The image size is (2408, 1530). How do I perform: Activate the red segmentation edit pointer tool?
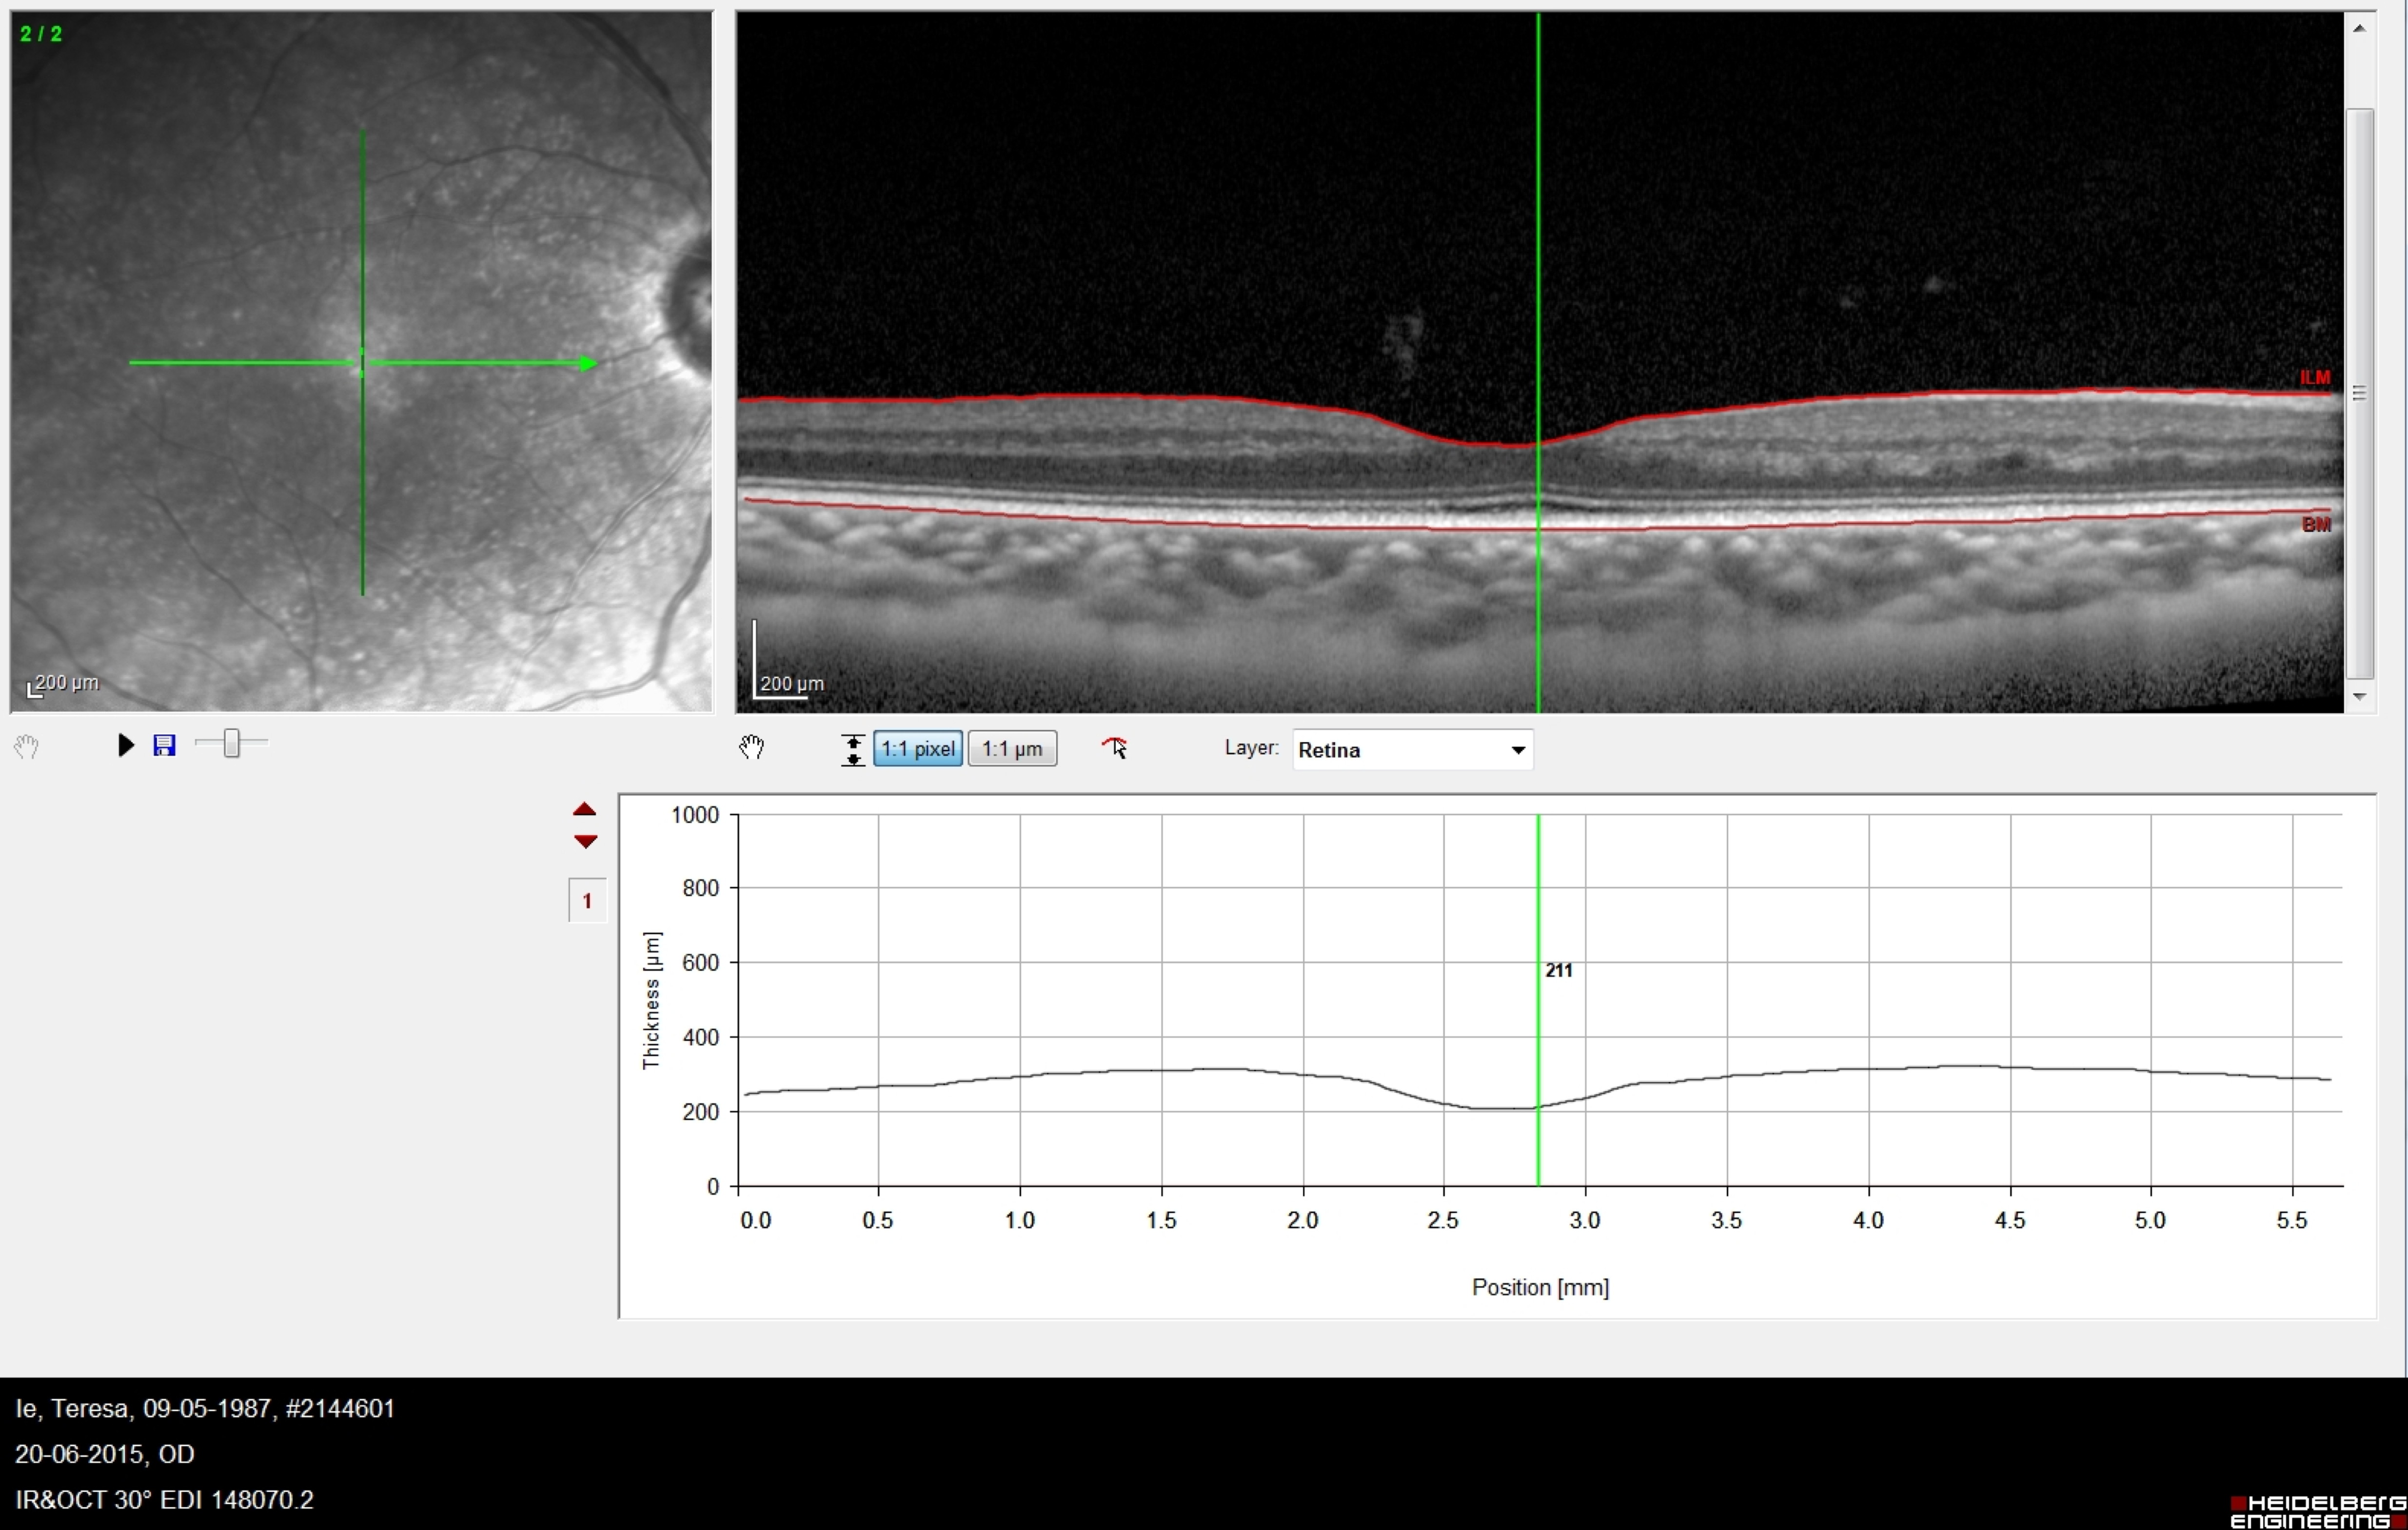(1114, 748)
